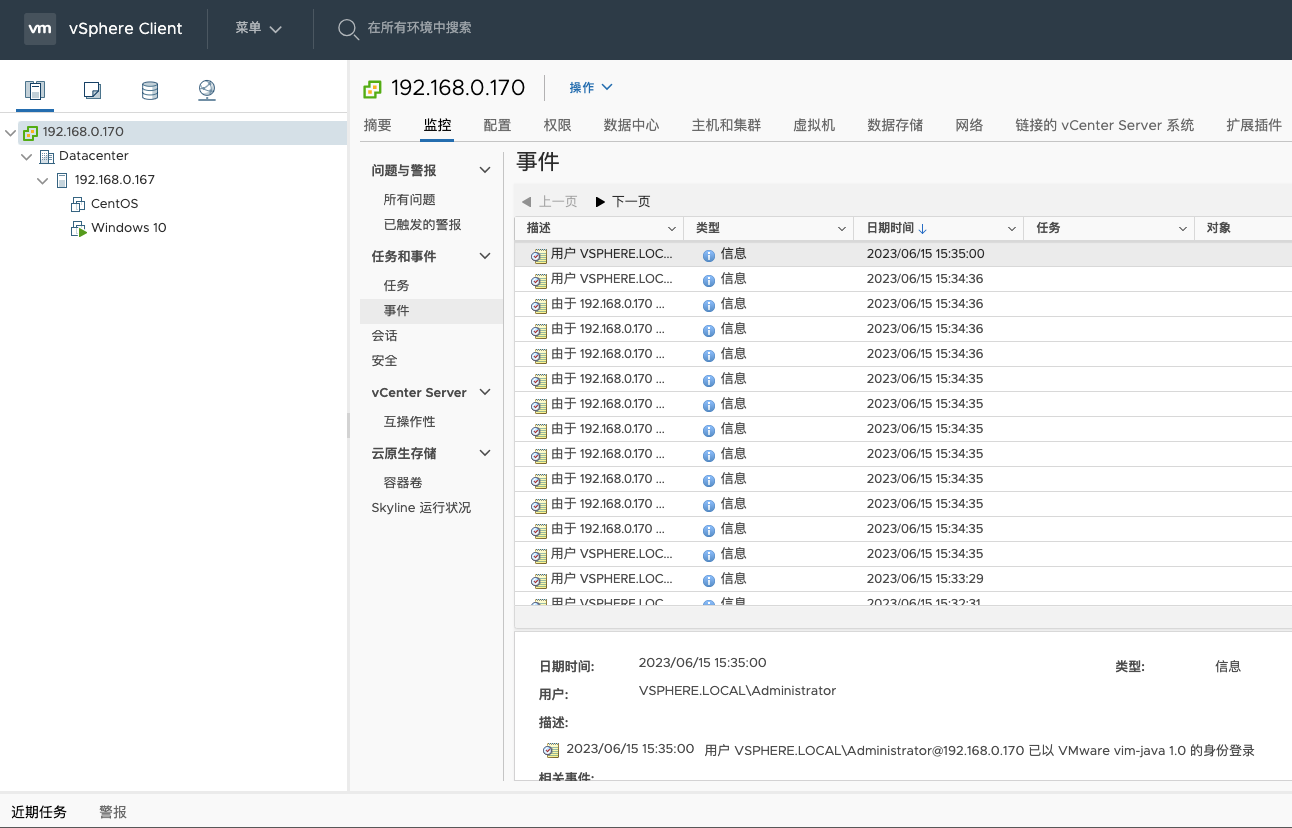The image size is (1292, 828).
Task: Collapse the 问题与警报 section
Action: point(485,171)
